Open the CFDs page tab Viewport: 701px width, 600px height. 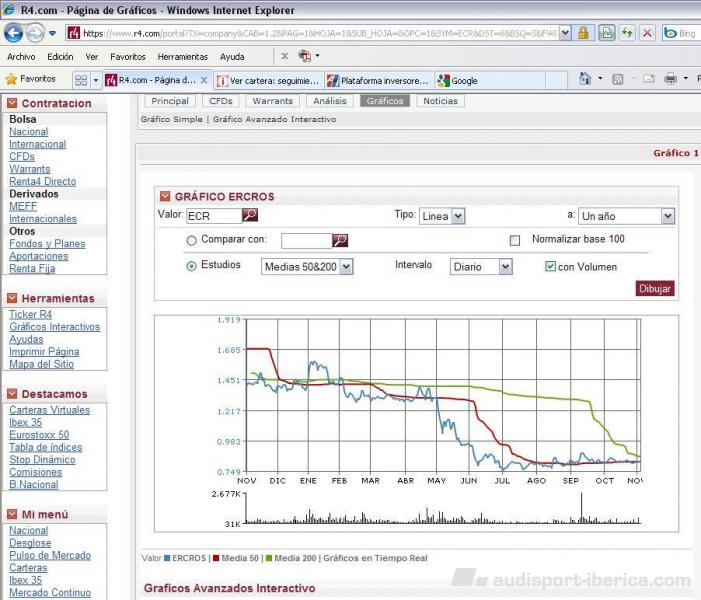click(x=221, y=101)
